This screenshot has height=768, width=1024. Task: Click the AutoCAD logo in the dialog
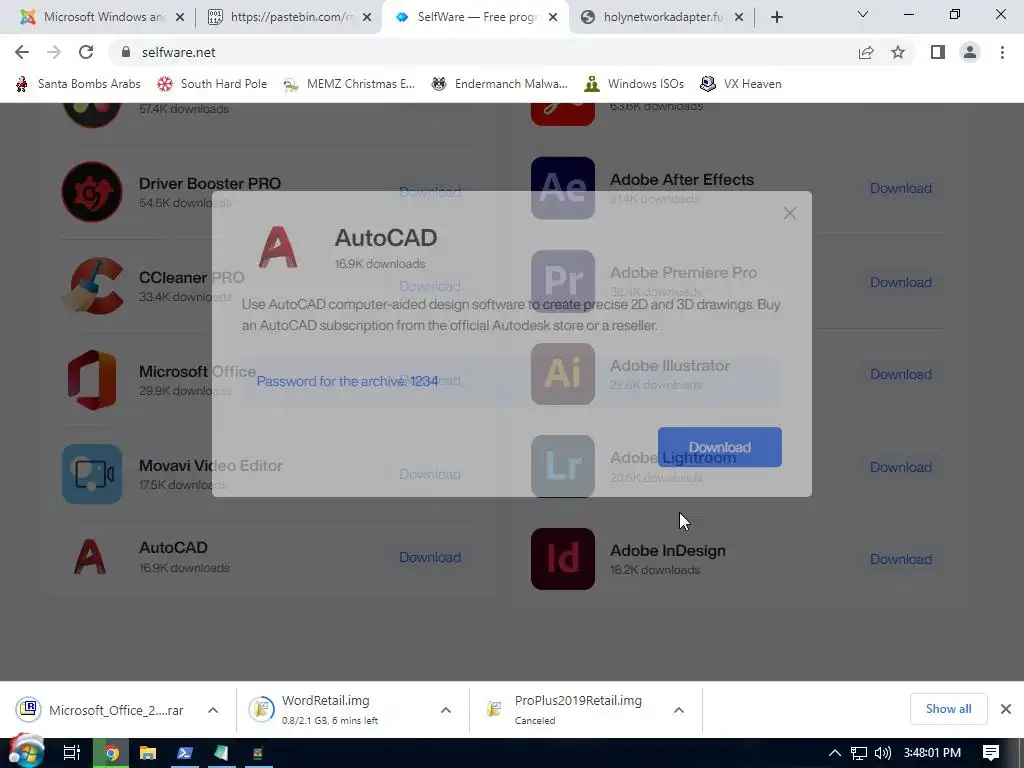pyautogui.click(x=278, y=247)
